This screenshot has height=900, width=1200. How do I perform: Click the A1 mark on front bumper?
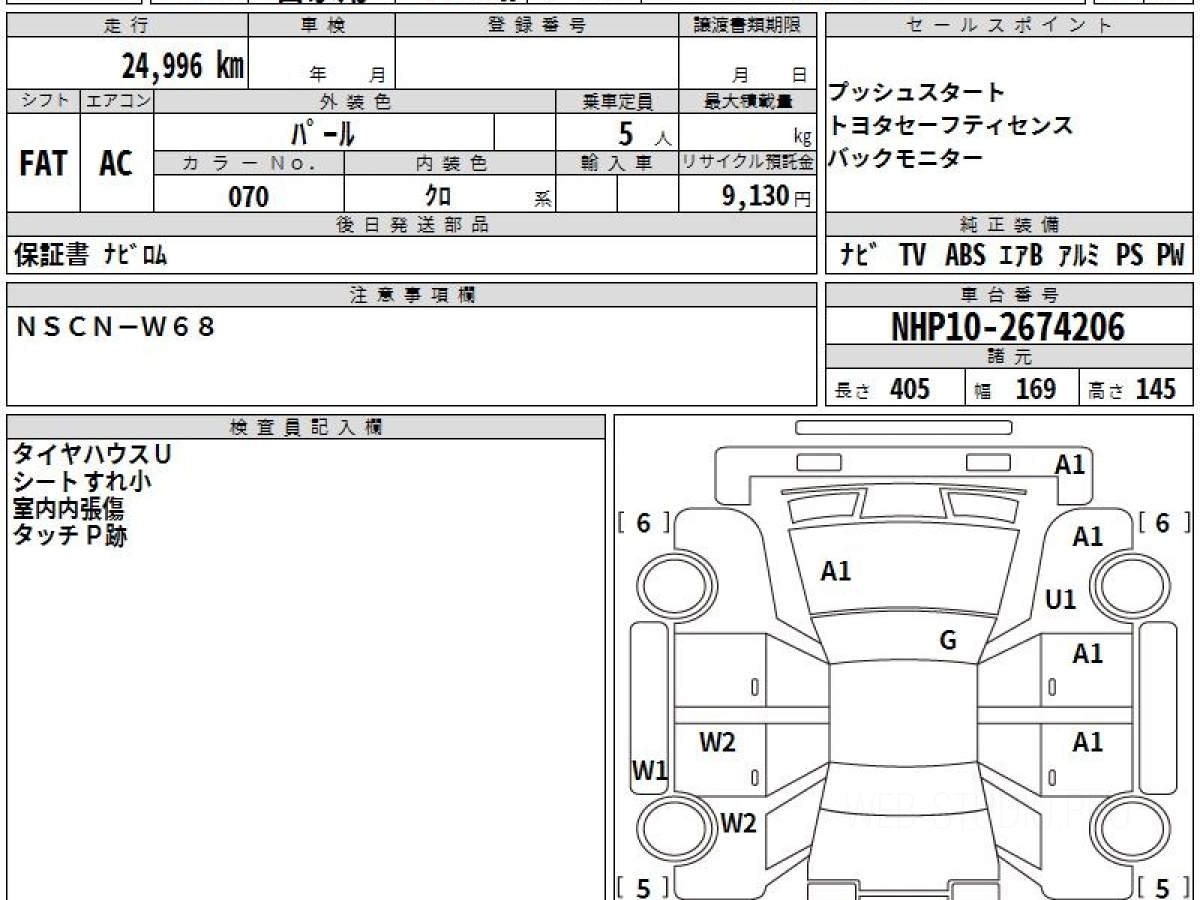[1070, 465]
